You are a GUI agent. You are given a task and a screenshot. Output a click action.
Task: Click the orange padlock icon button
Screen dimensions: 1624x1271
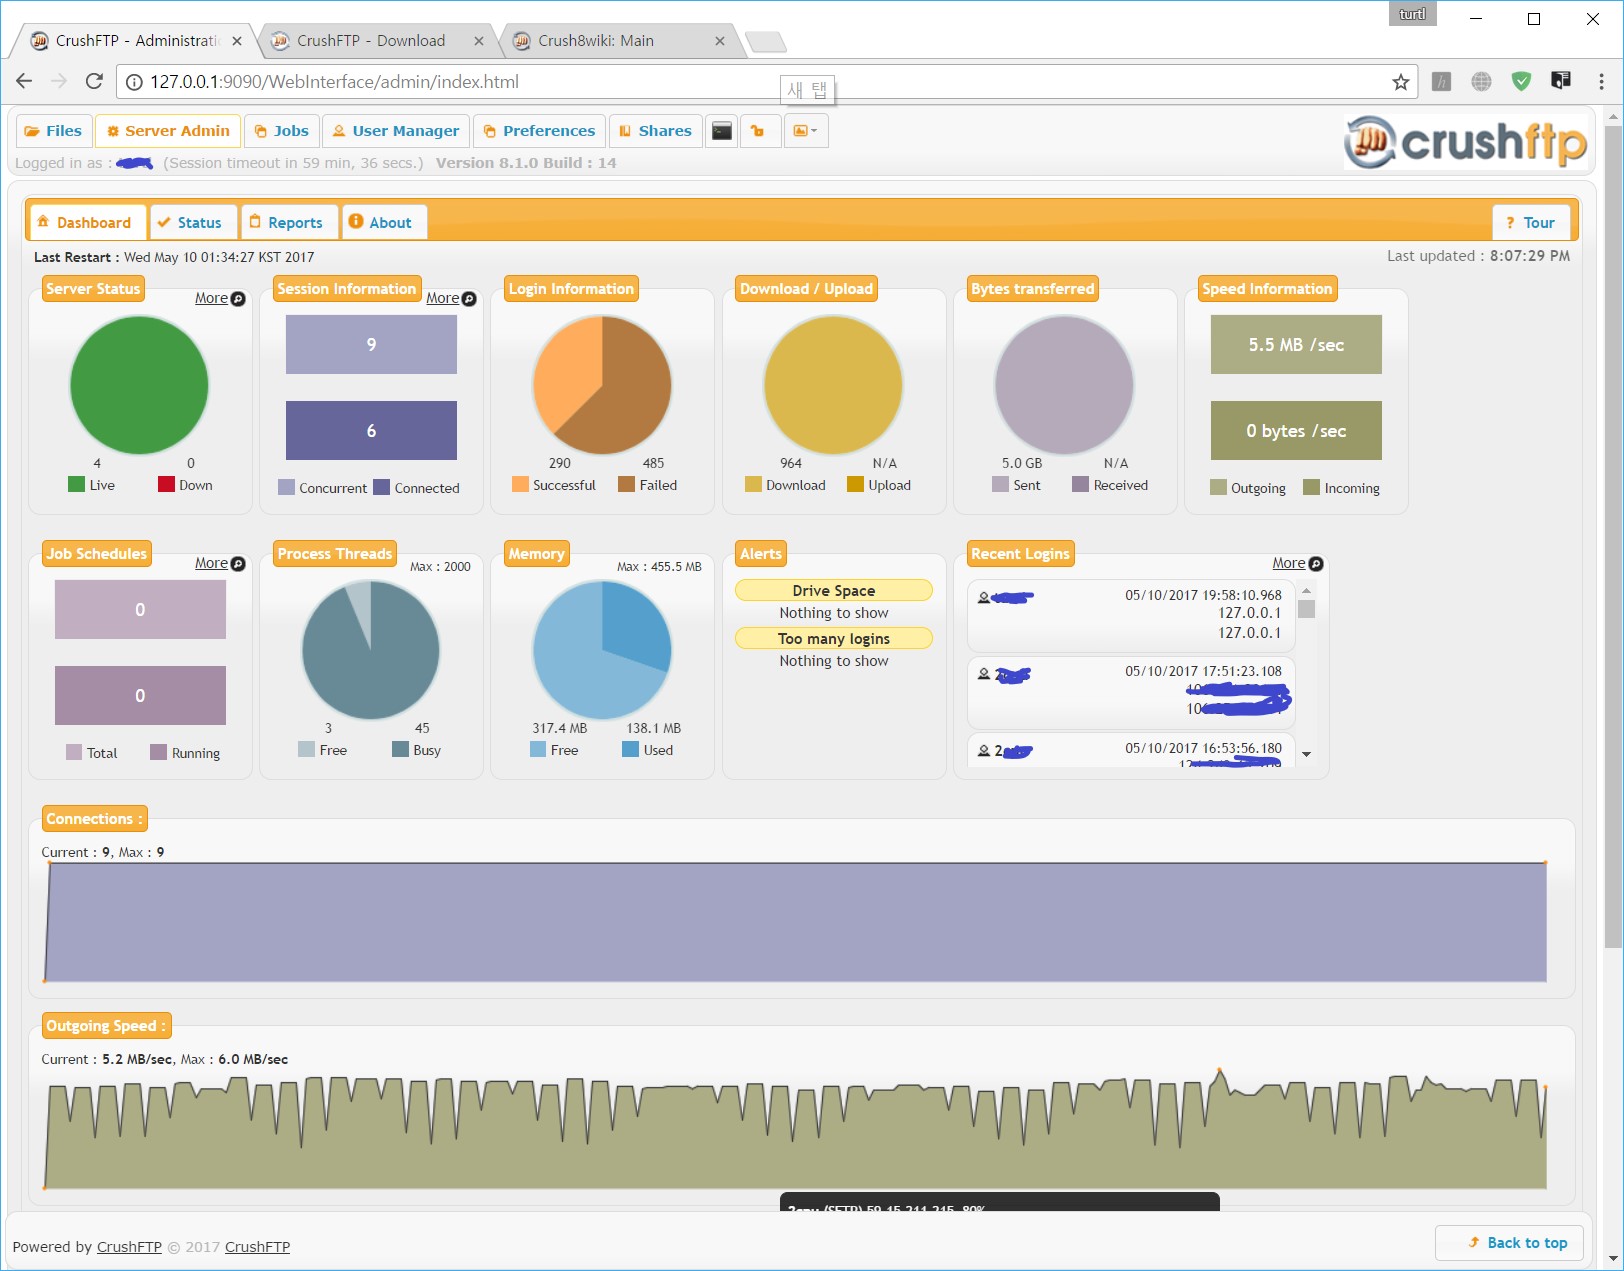pyautogui.click(x=758, y=131)
